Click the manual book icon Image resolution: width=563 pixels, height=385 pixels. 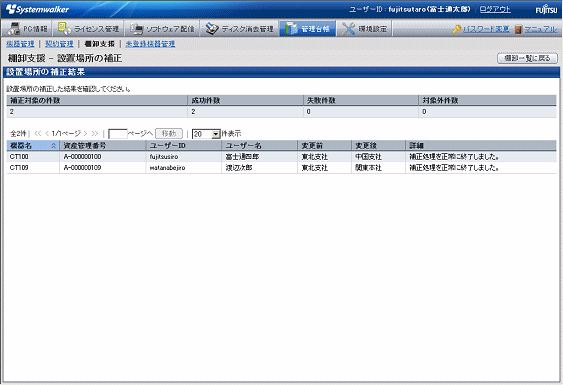(518, 29)
